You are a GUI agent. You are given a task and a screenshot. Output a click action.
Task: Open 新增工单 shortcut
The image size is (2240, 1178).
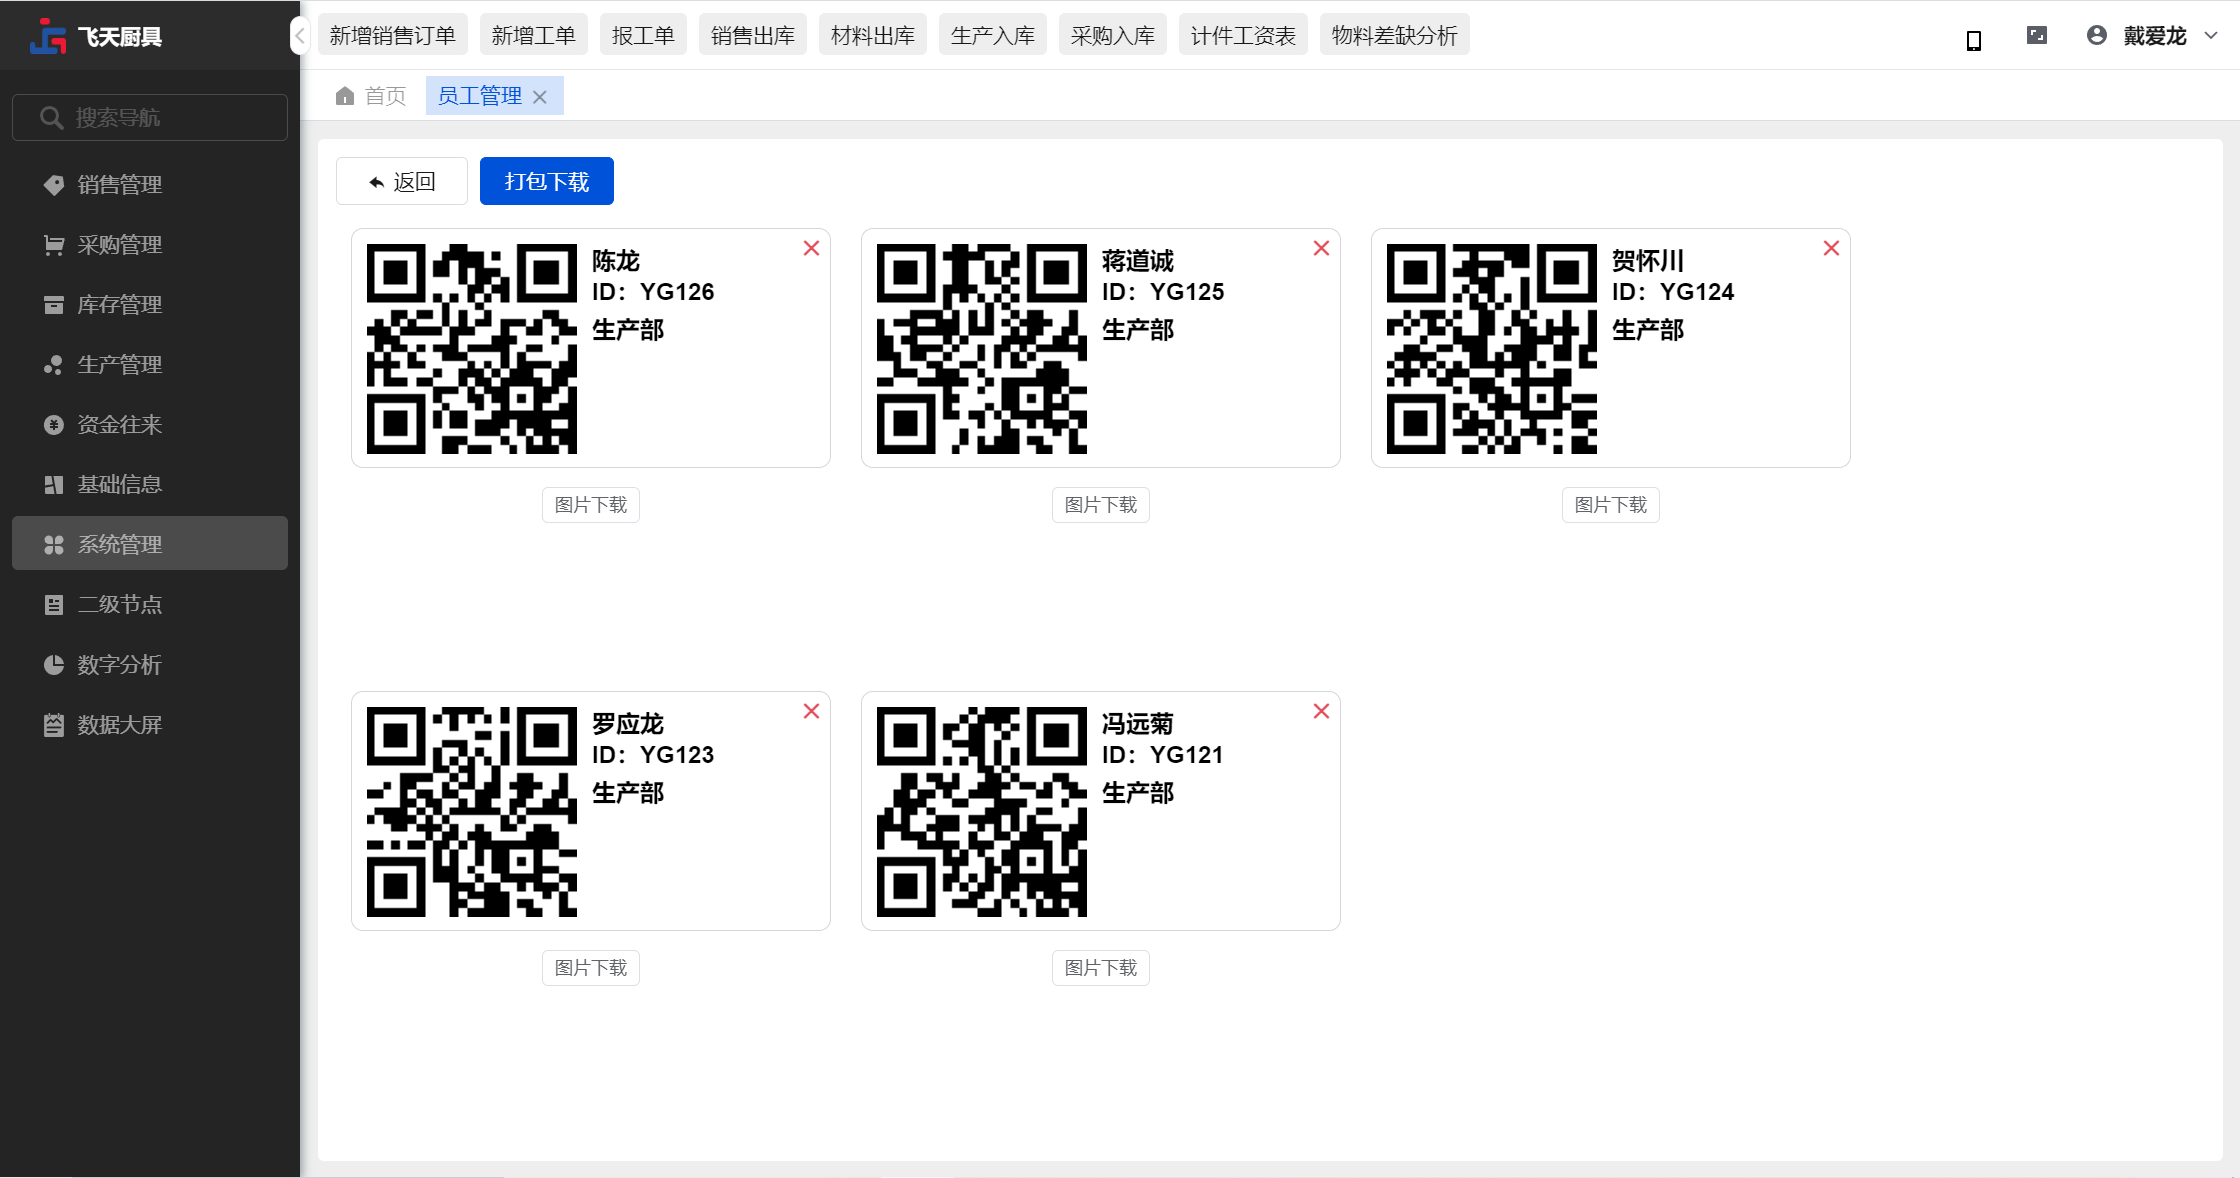pos(534,35)
